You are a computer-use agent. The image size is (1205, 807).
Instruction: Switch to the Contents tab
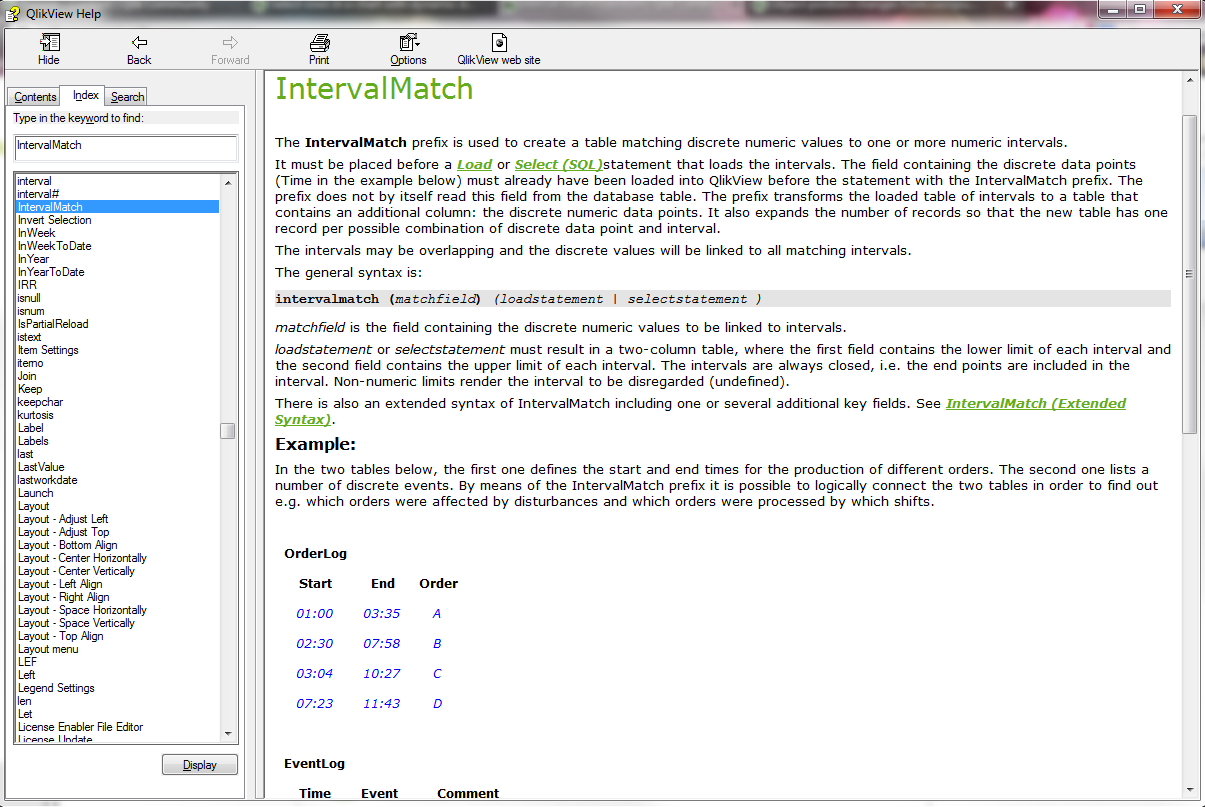pos(35,97)
